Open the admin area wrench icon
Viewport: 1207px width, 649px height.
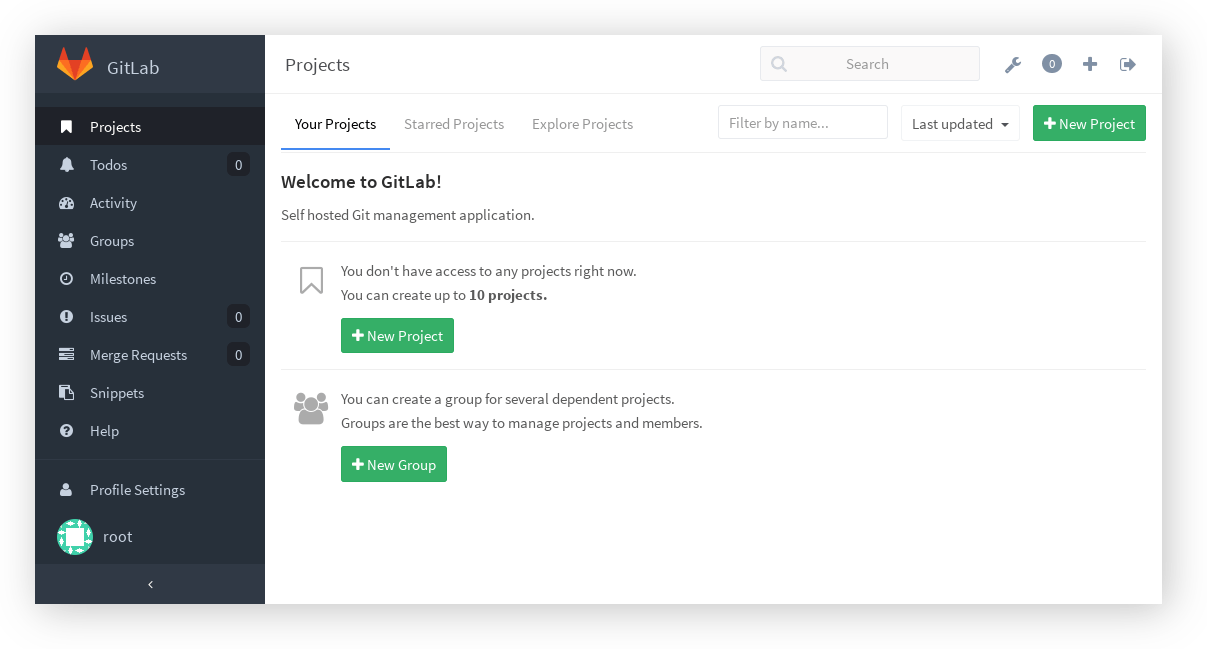pos(1012,65)
